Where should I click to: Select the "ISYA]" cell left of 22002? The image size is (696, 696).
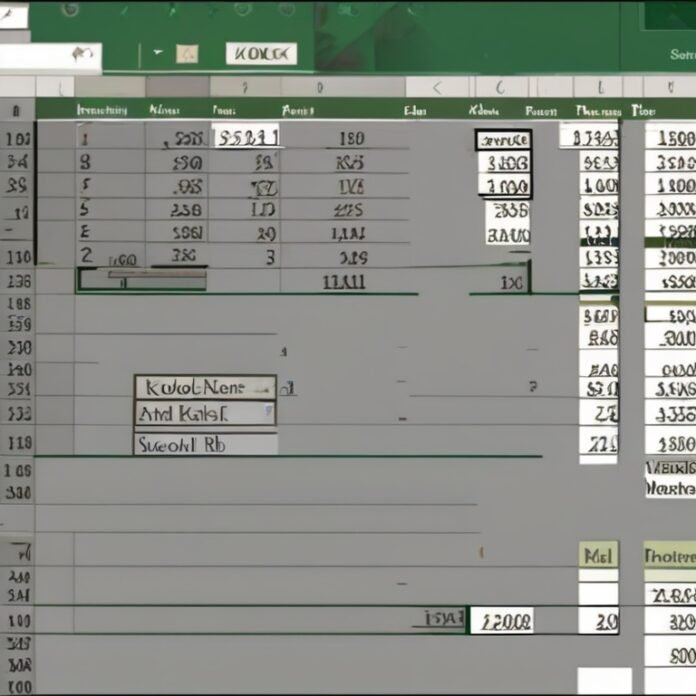438,618
